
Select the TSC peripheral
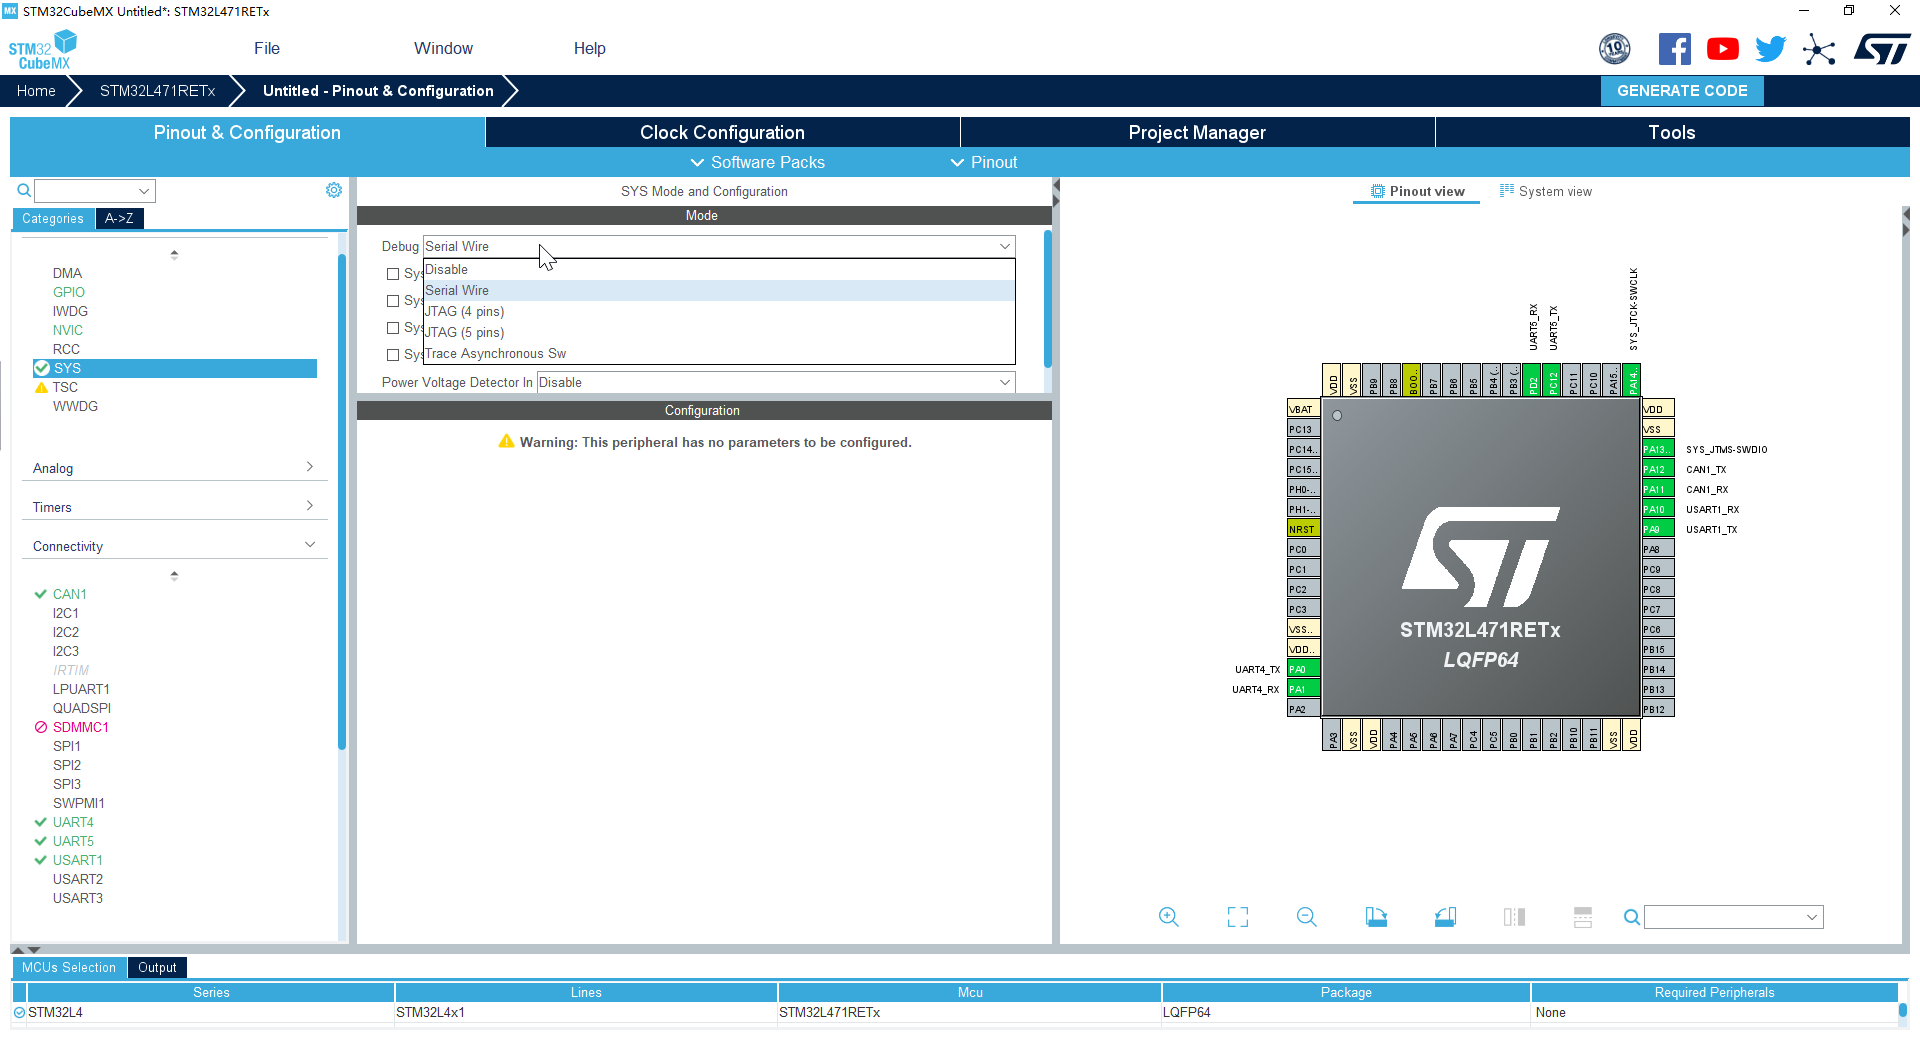pos(65,387)
